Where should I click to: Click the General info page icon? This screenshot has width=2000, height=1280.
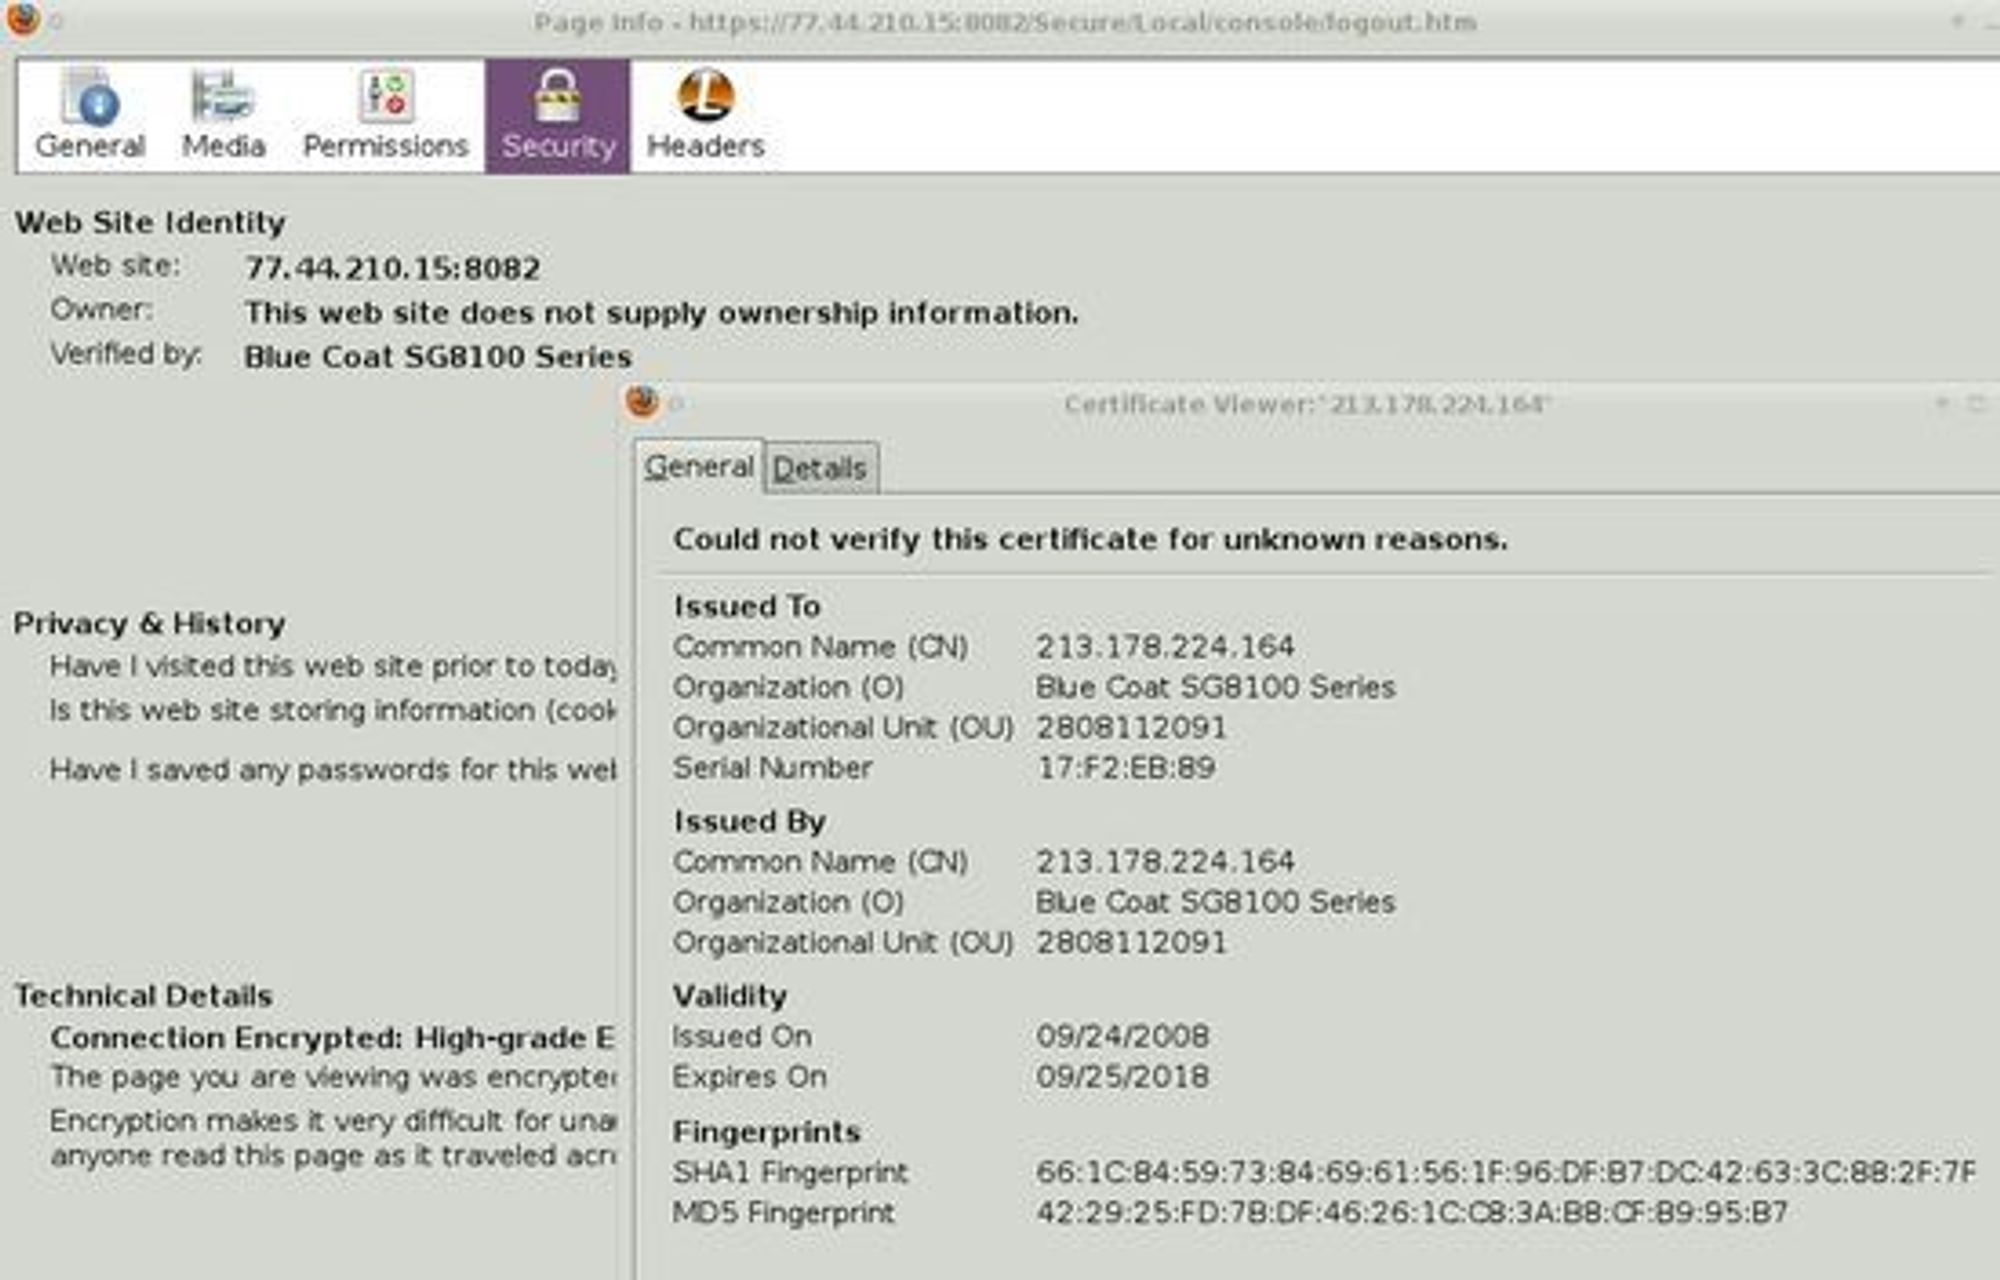(x=91, y=97)
